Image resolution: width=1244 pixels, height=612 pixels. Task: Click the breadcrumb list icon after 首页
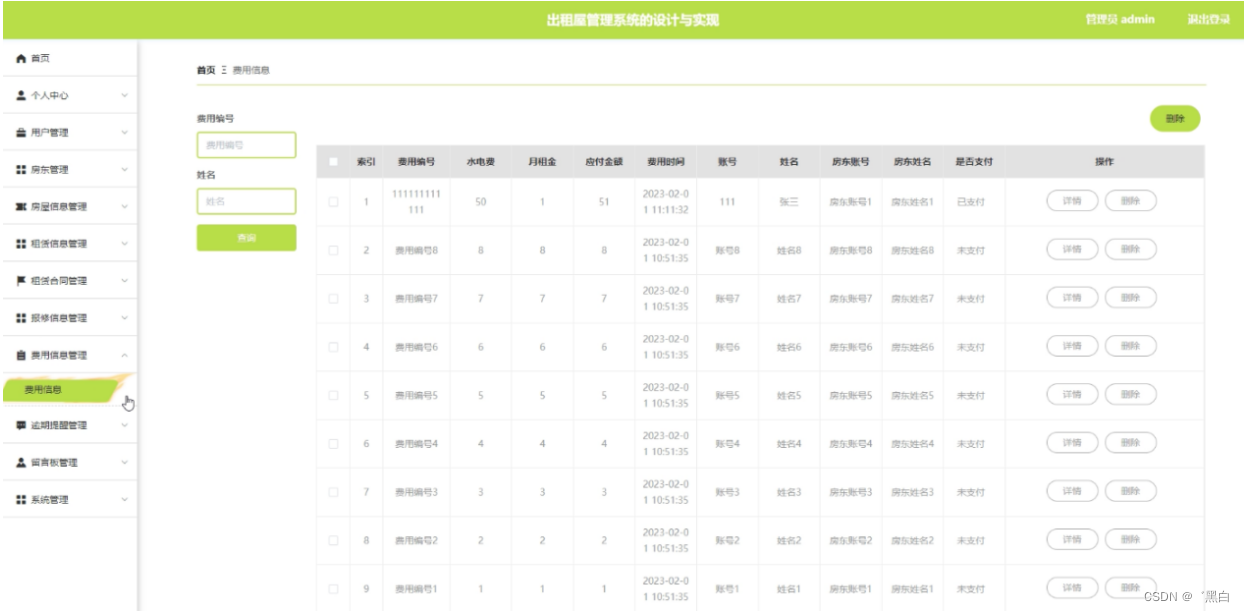[x=224, y=71]
